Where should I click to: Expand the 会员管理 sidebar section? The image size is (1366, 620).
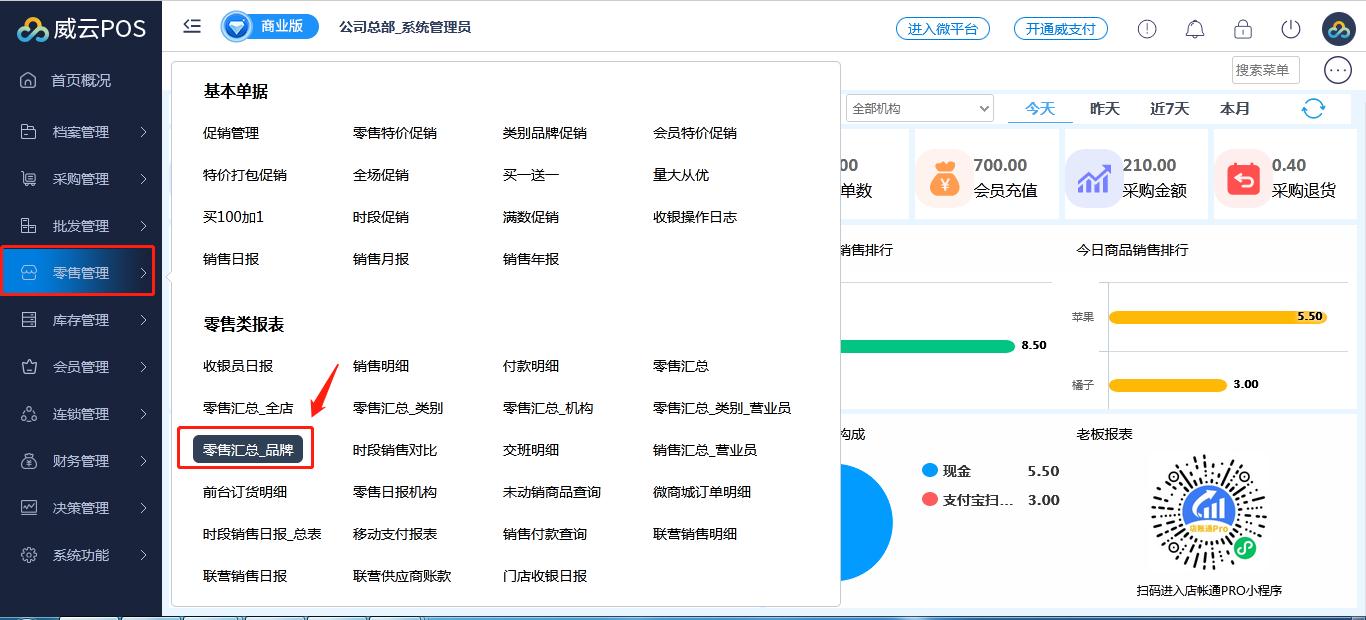(81, 367)
